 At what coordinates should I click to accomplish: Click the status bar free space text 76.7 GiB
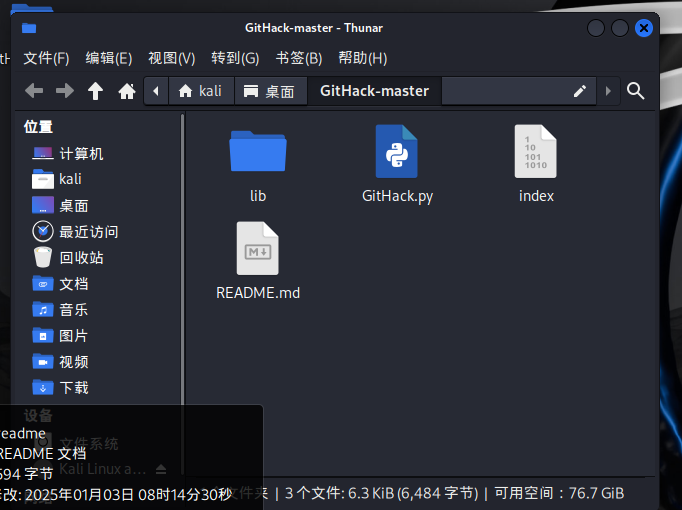(x=596, y=493)
